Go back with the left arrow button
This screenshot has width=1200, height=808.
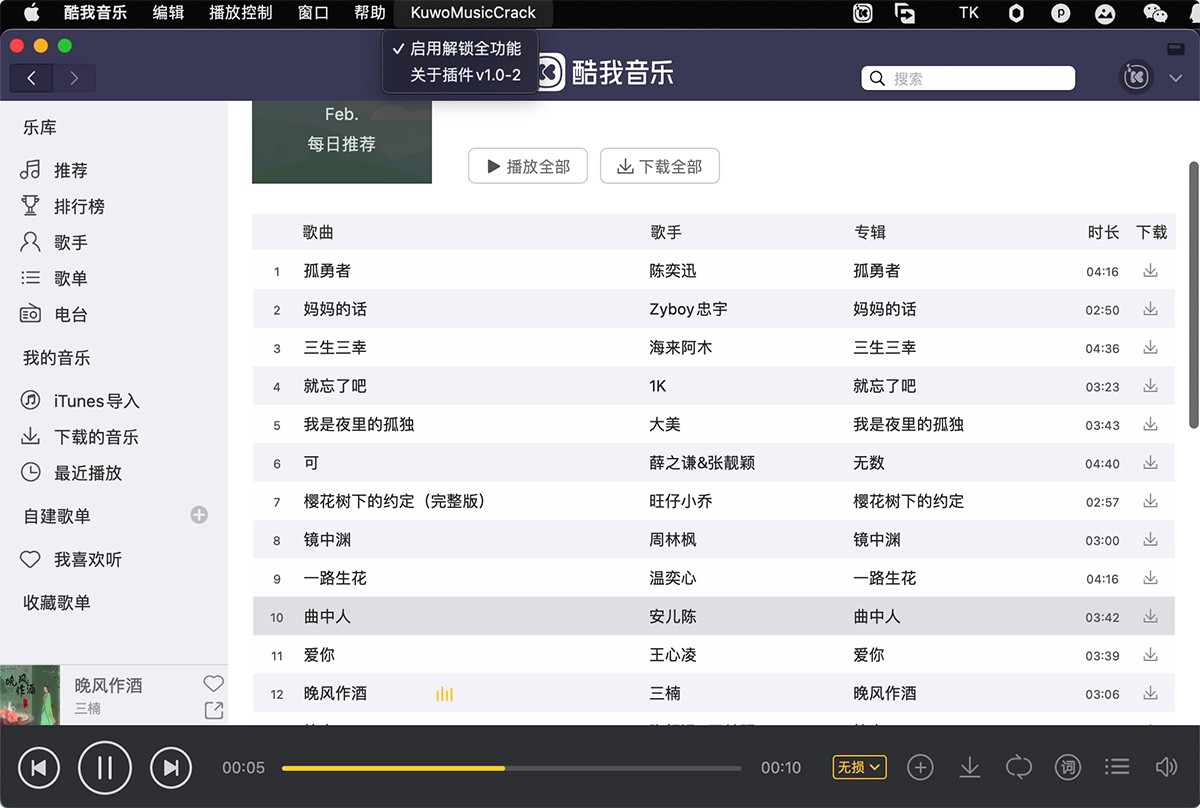click(x=32, y=78)
